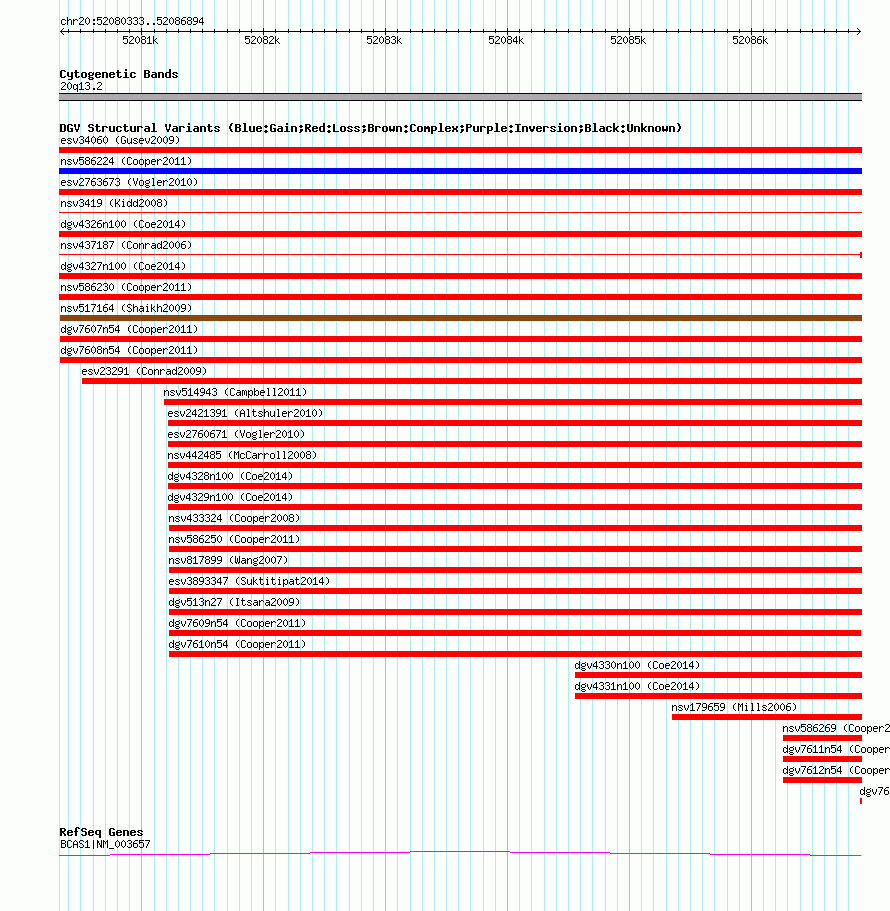Viewport: 890px width, 911px height.
Task: Click the dgv4326n100 (Coe2014) label
Action: pos(123,224)
